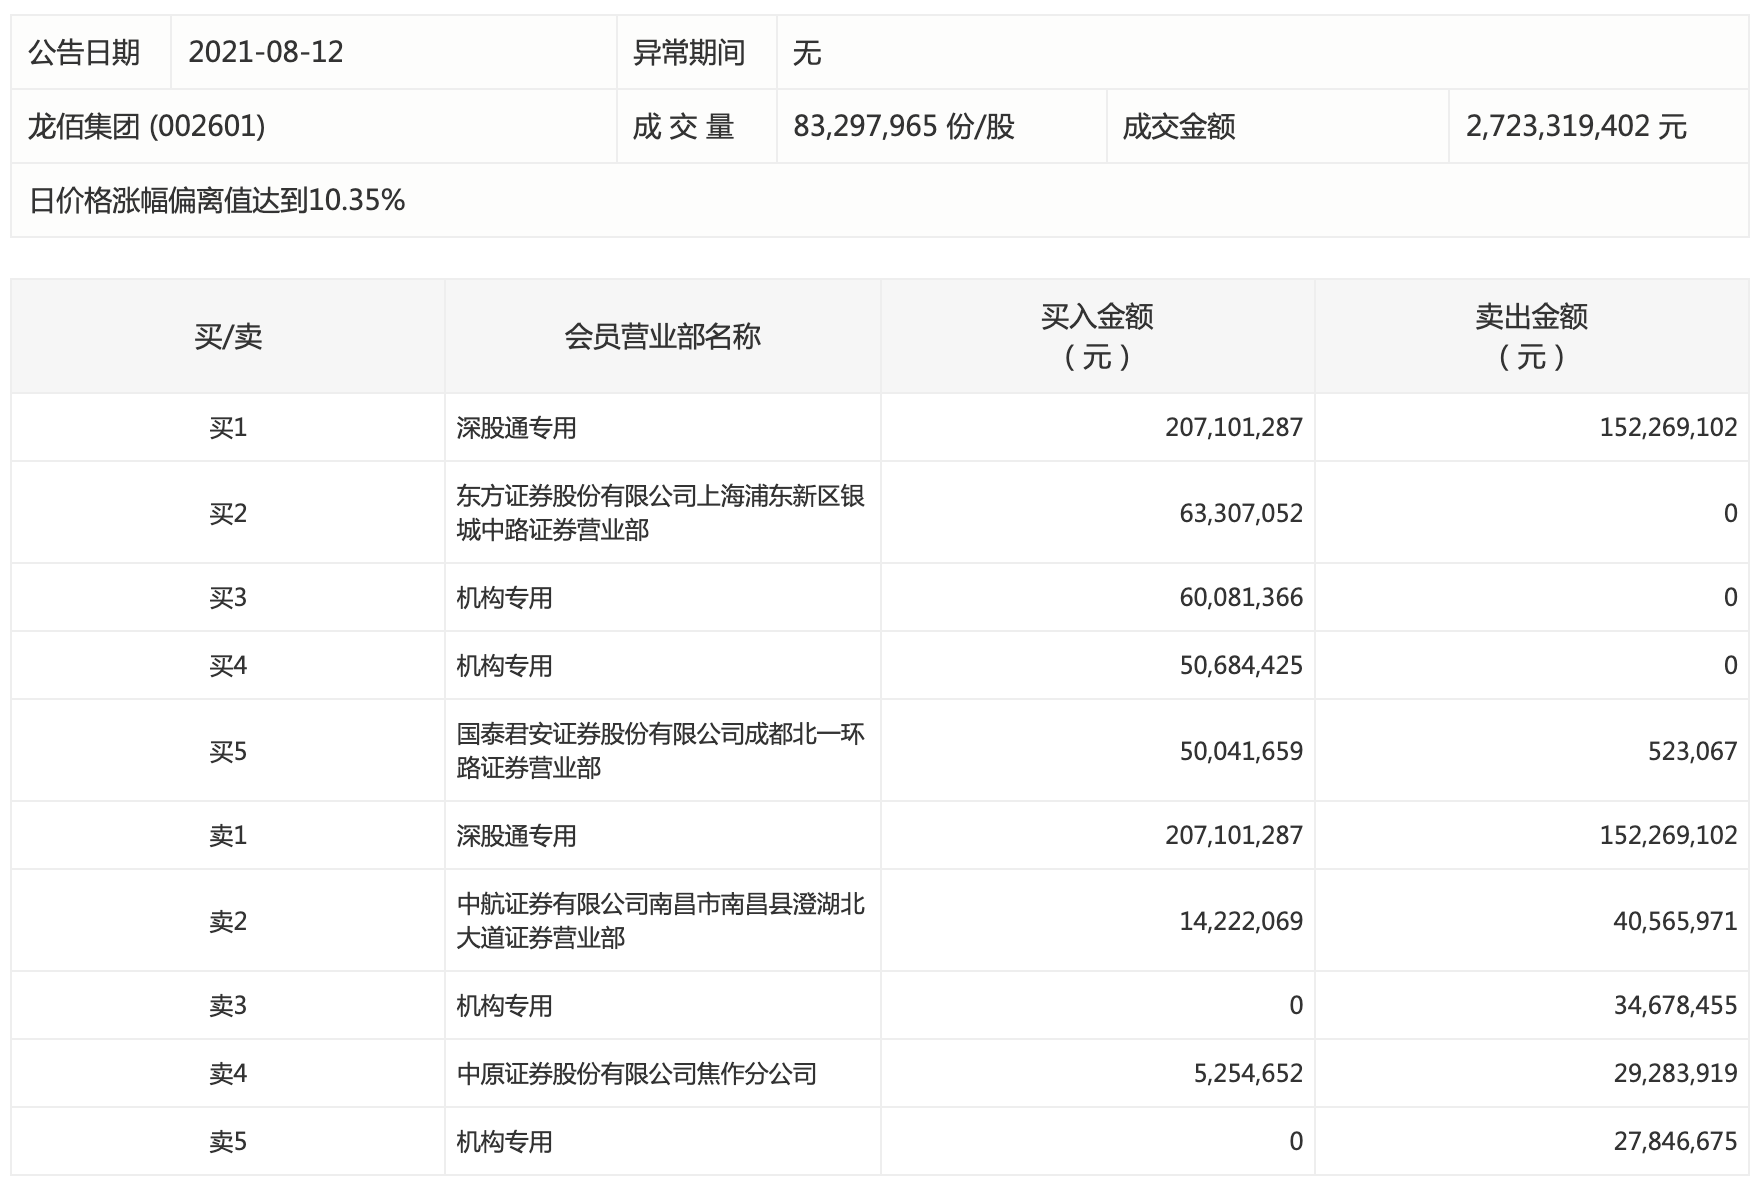
Task: Select the turnover amount 2,723,319,402 元
Action: click(x=1576, y=127)
